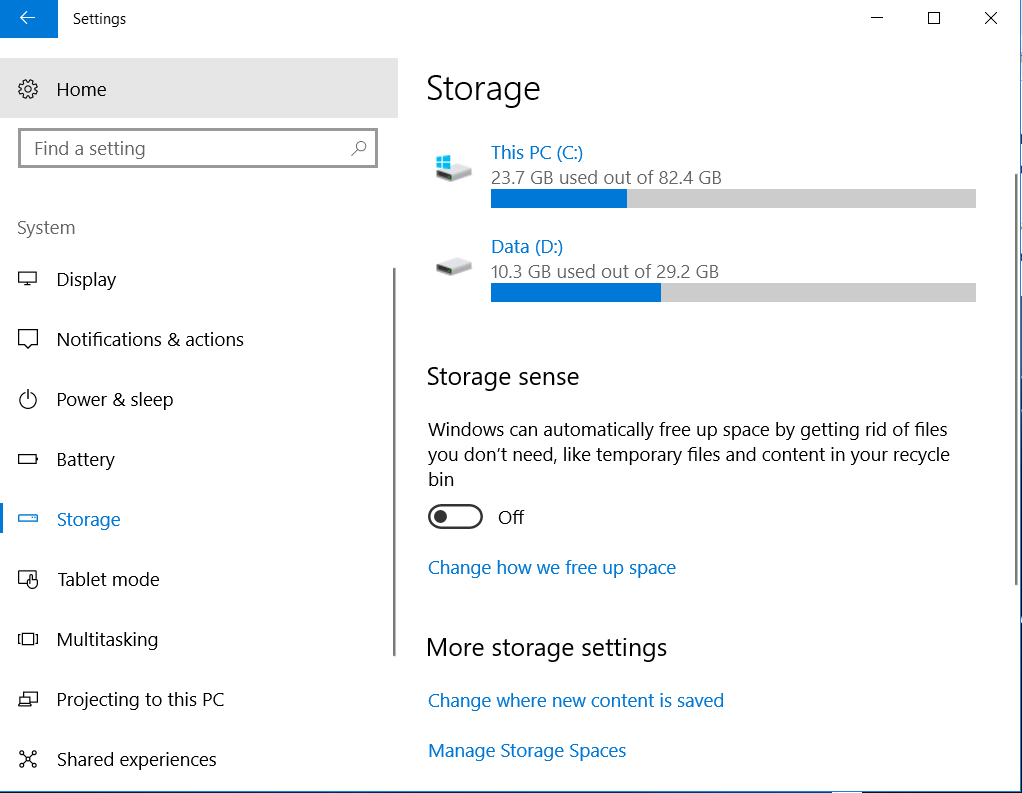Click Change where new content is saved

(576, 701)
